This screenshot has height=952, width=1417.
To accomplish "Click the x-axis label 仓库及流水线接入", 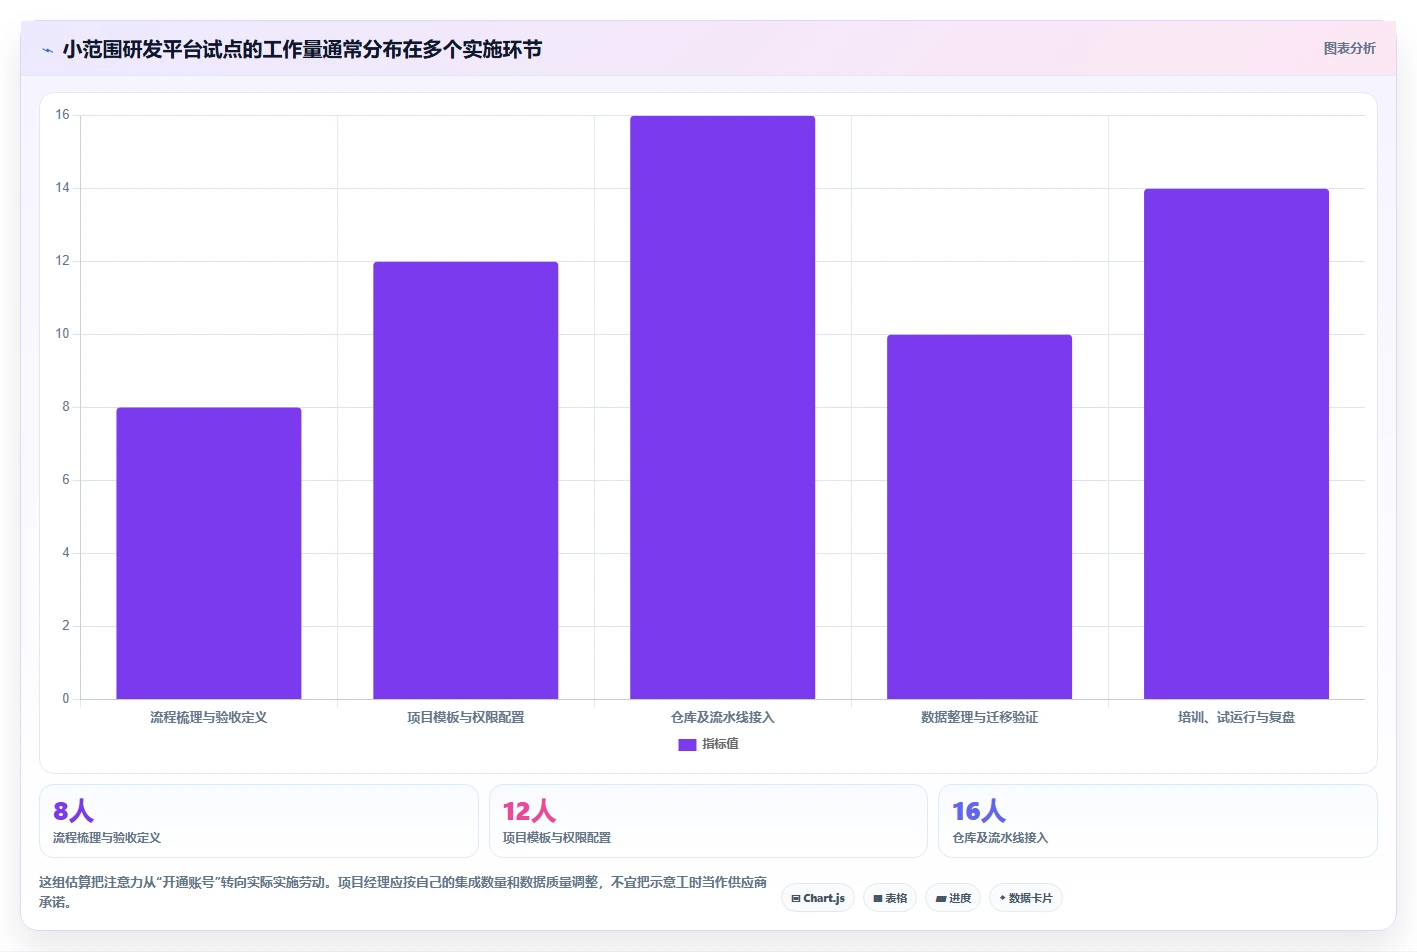I will point(723,717).
